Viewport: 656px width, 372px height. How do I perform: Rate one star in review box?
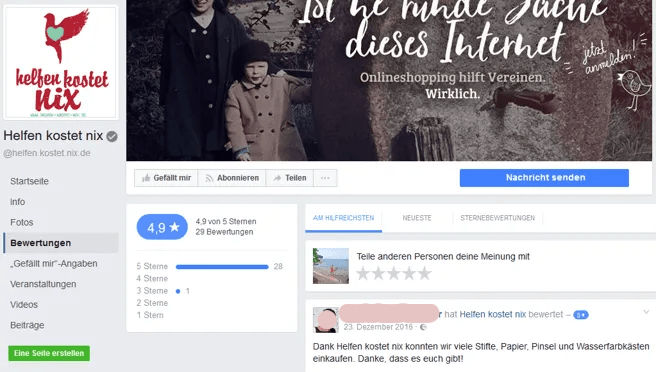point(363,274)
